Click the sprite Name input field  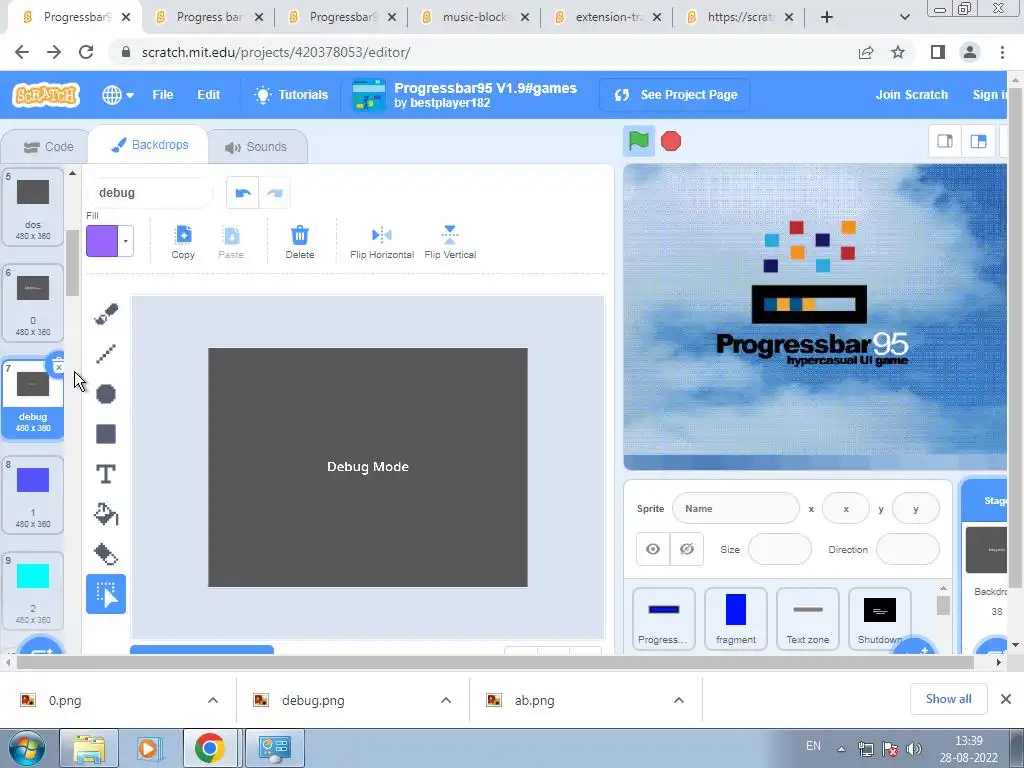(x=735, y=508)
